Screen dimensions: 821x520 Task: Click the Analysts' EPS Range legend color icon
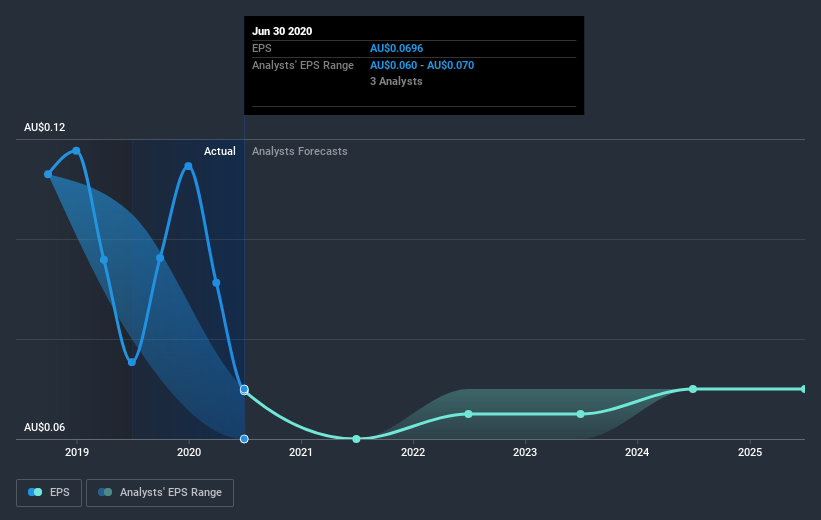(105, 492)
